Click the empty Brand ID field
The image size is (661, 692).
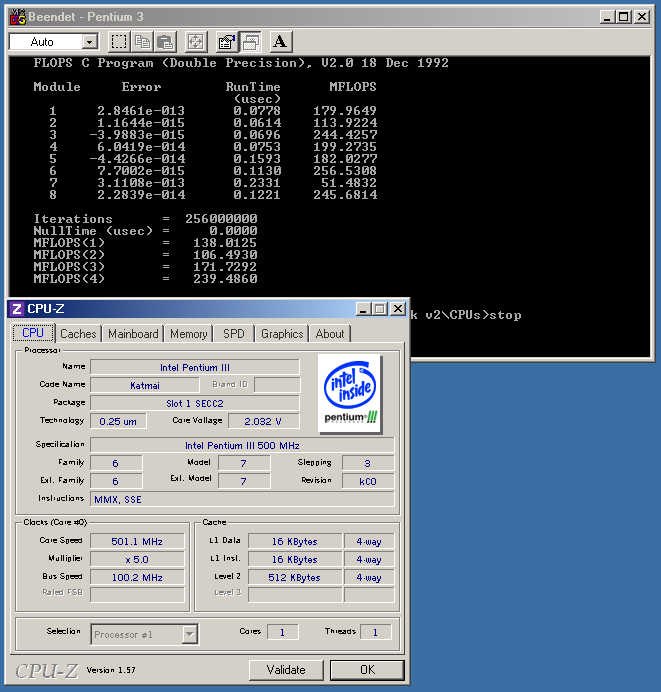(x=277, y=385)
